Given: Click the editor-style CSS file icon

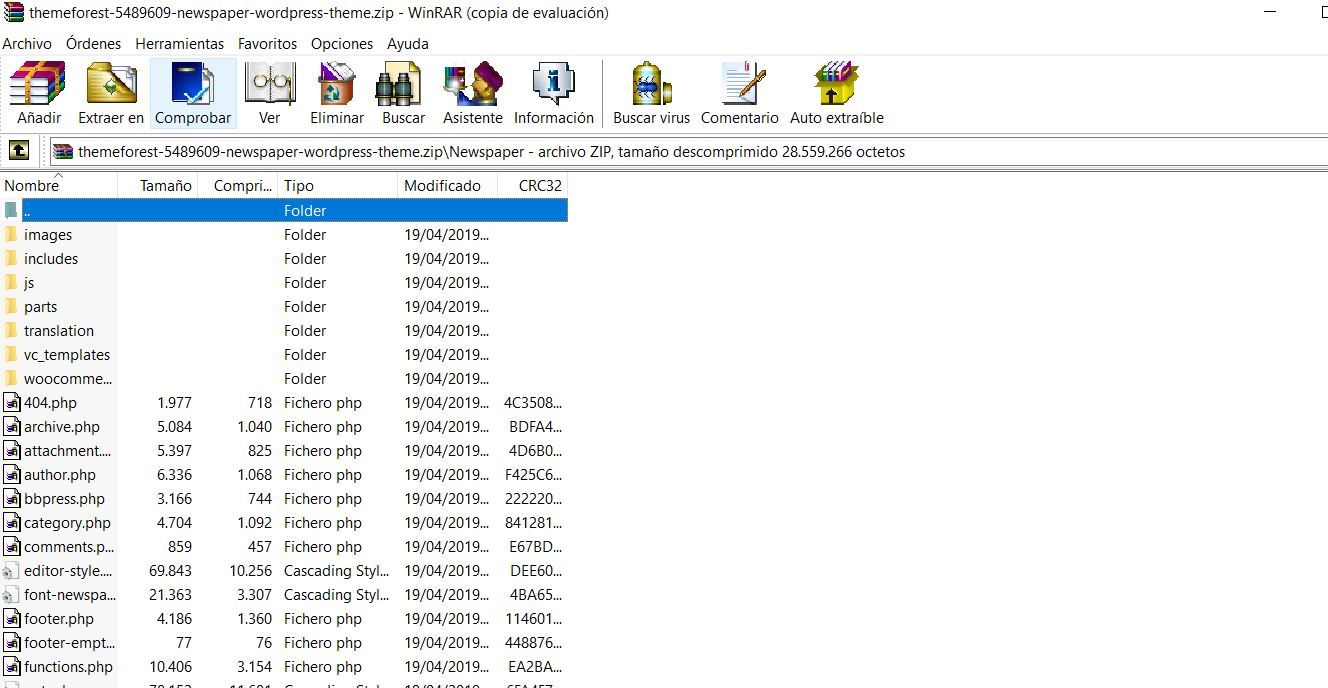Looking at the screenshot, I should tap(11, 571).
